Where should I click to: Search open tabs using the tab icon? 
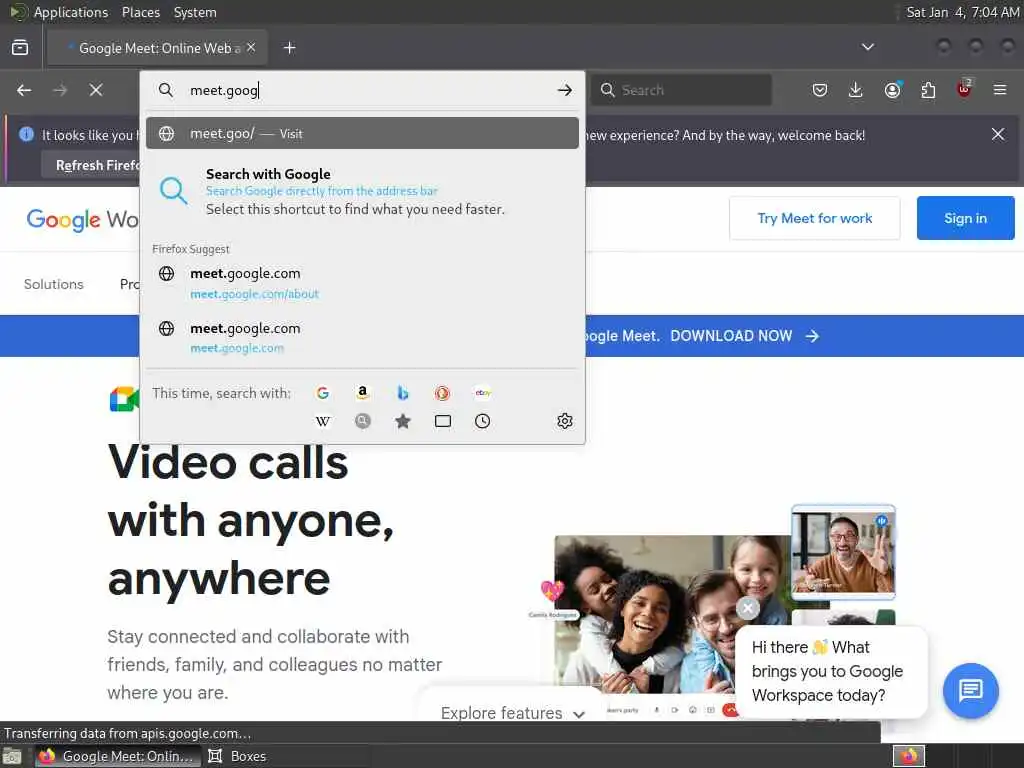pyautogui.click(x=443, y=421)
